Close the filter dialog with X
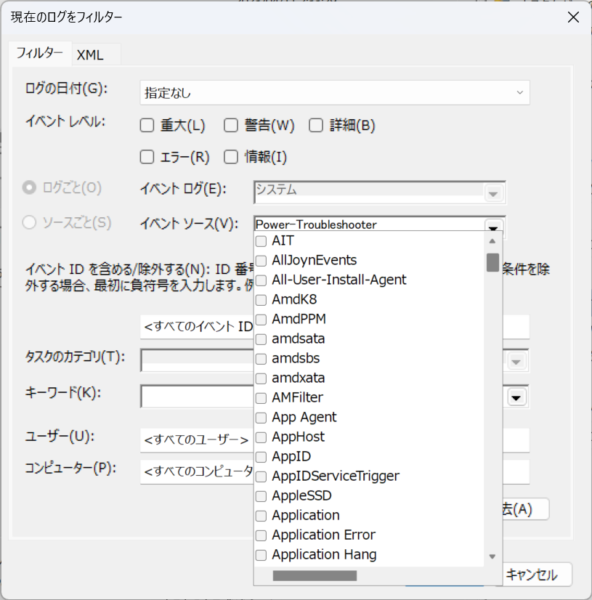Viewport: 592px width, 600px height. [x=573, y=17]
